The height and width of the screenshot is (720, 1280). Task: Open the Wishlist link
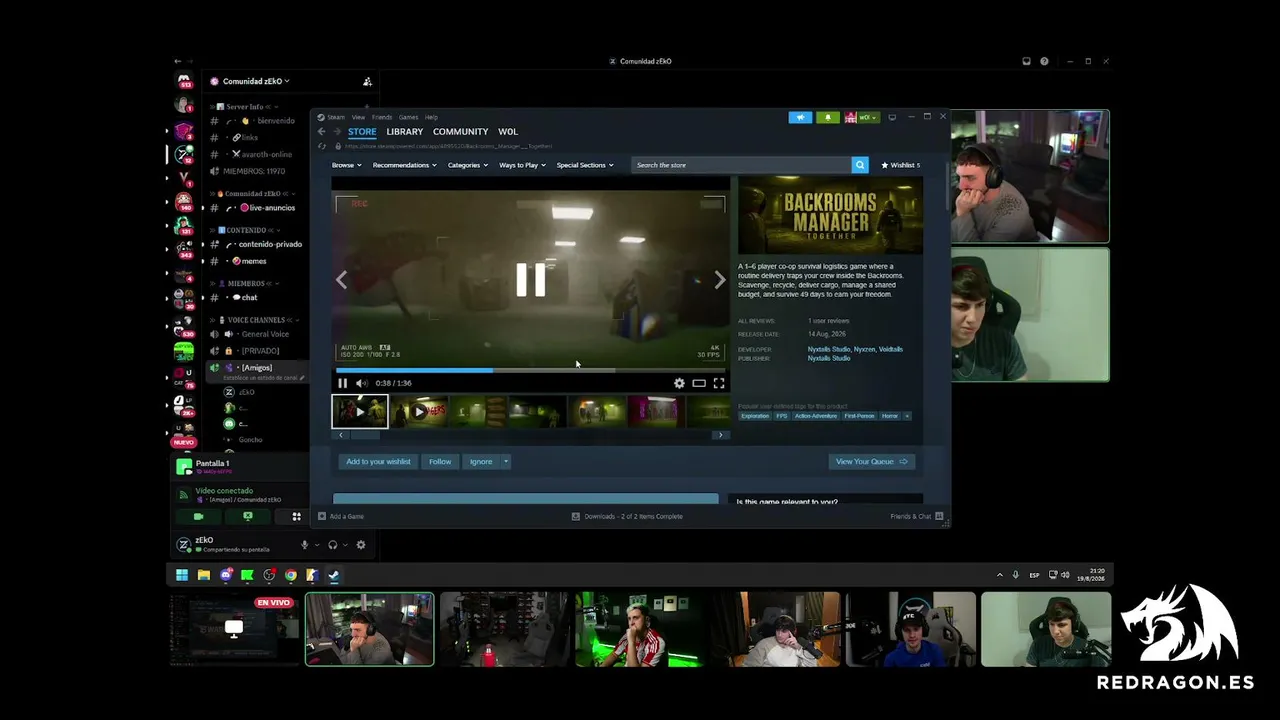coord(900,165)
